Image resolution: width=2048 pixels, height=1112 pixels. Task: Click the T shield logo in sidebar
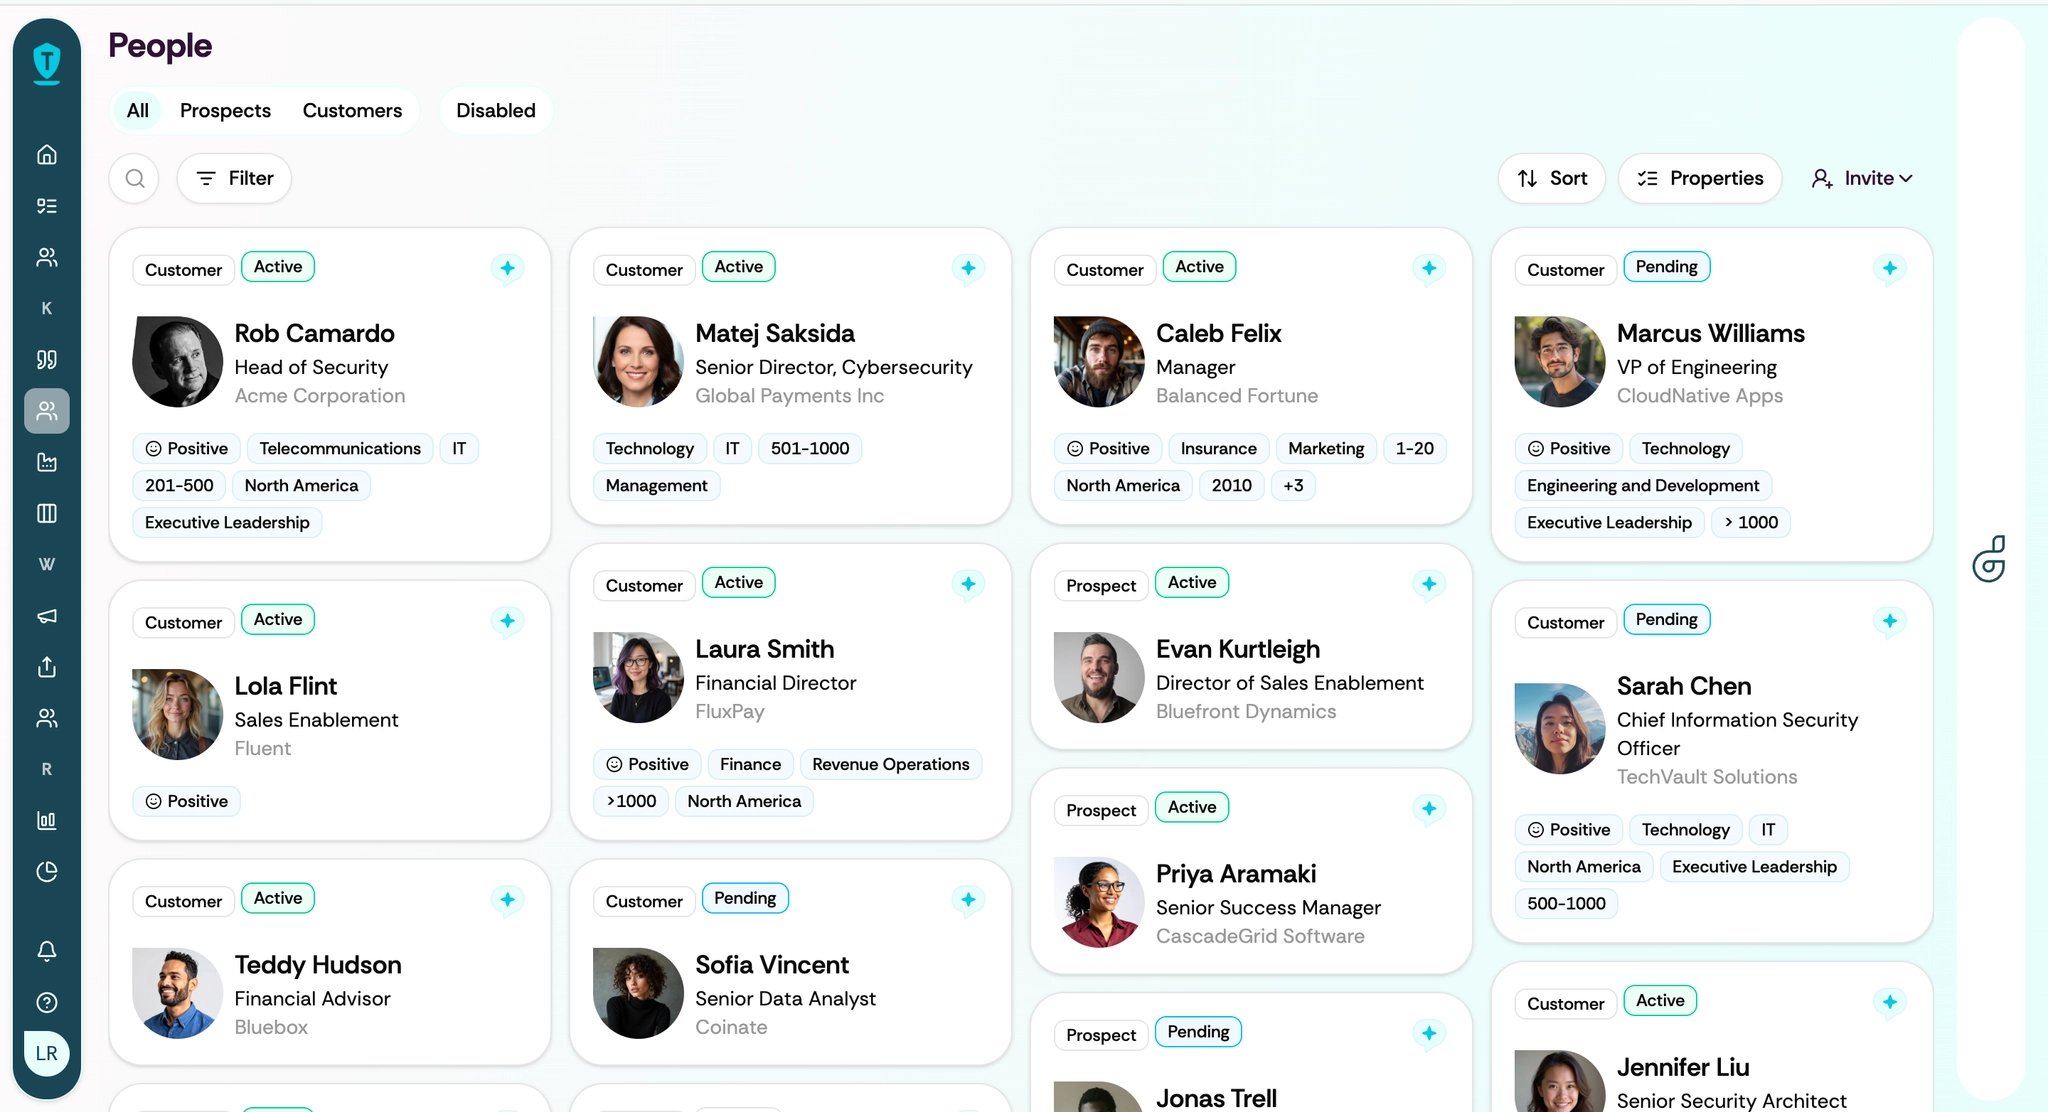coord(47,63)
